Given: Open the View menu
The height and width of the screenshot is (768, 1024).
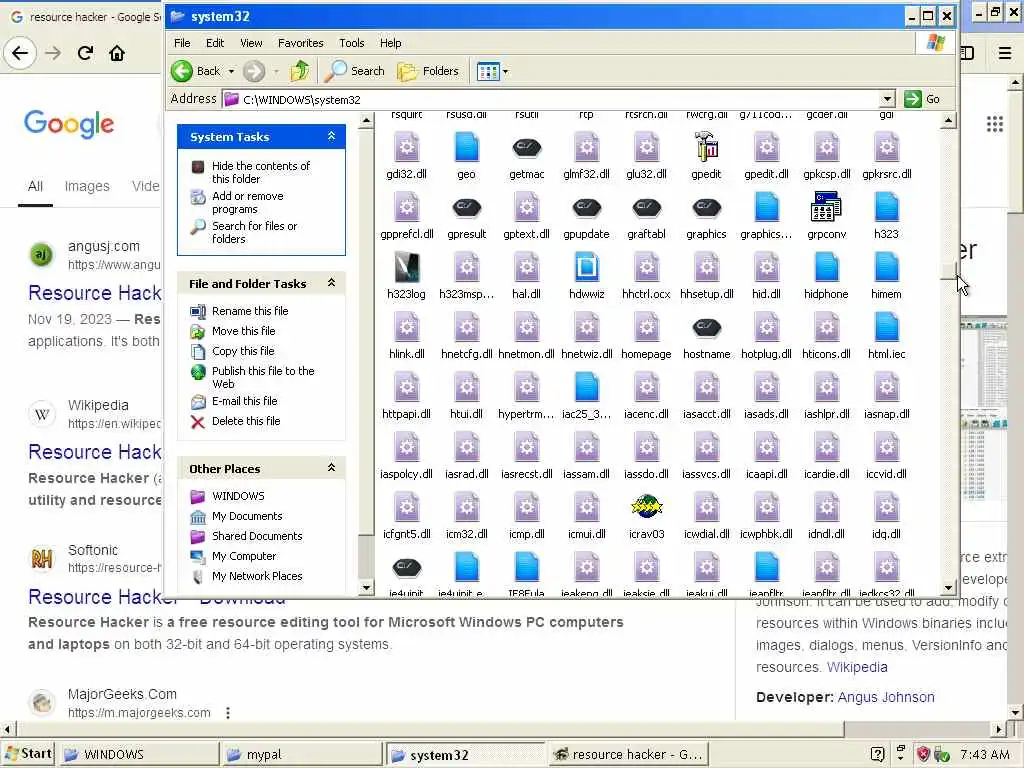Looking at the screenshot, I should point(251,43).
